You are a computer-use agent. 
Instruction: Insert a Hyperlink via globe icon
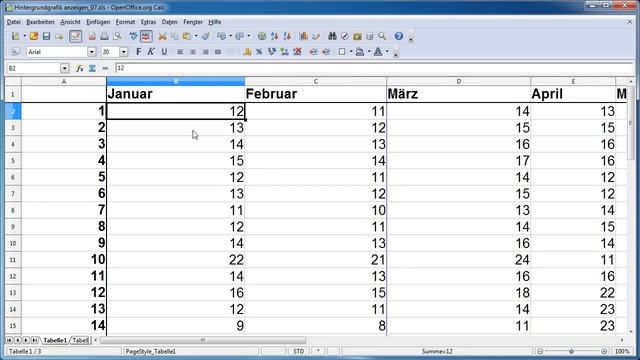click(262, 36)
